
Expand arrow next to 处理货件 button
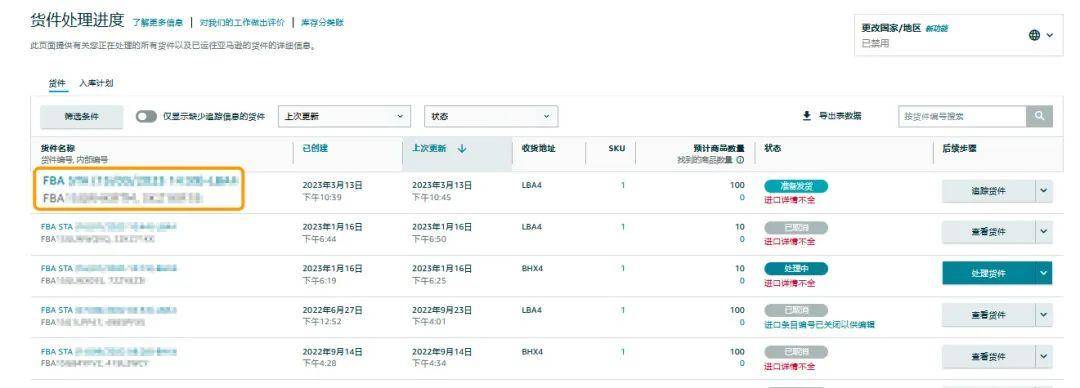(x=1043, y=274)
